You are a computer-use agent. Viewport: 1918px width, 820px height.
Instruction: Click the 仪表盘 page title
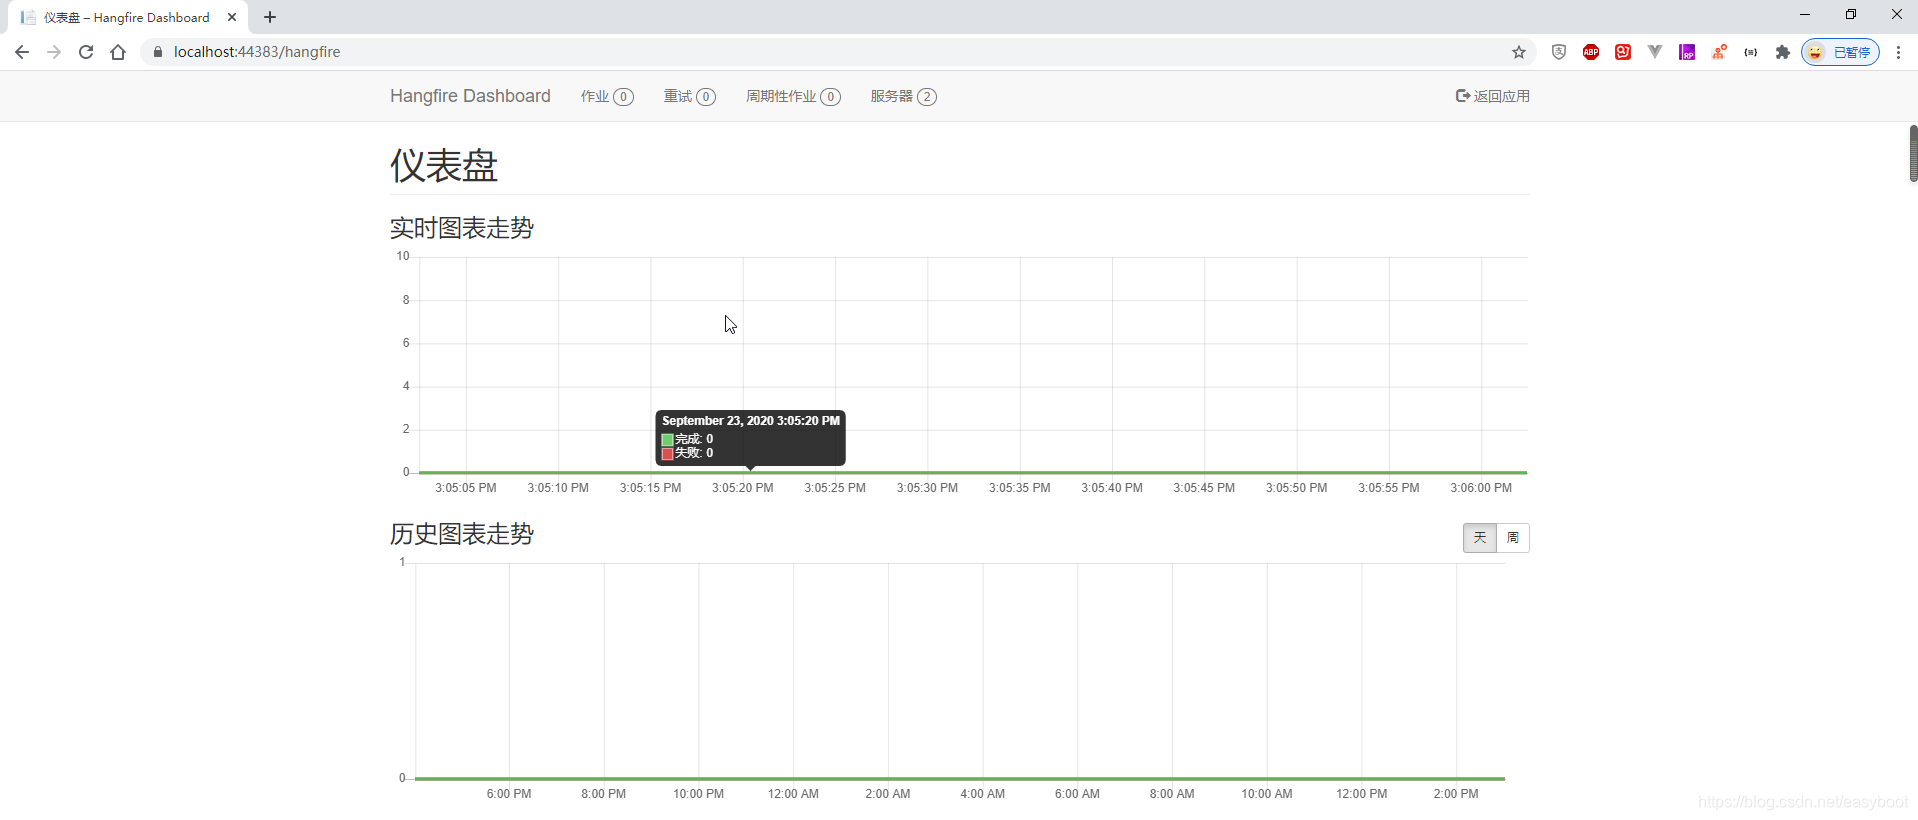click(444, 165)
